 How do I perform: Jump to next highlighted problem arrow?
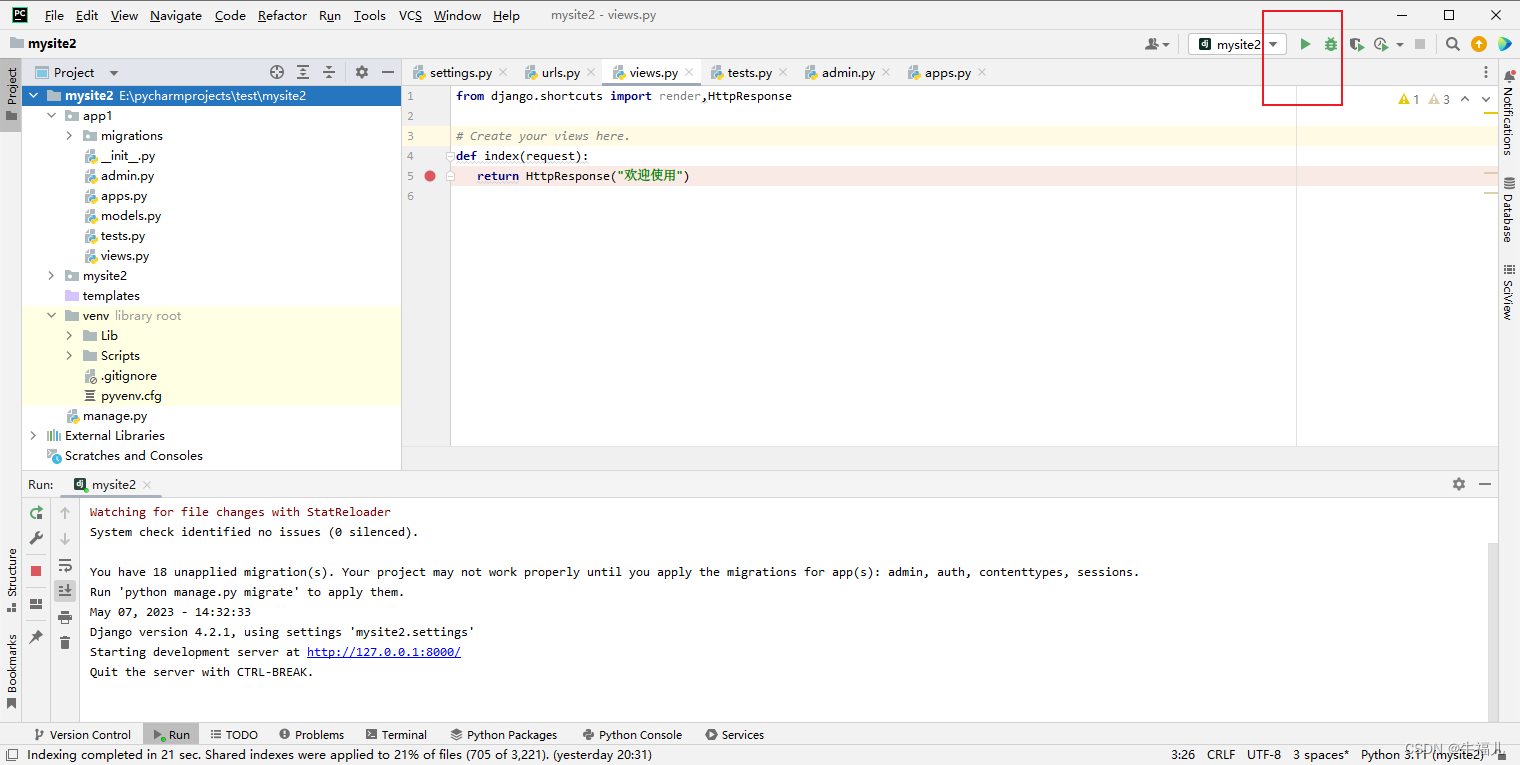click(x=1486, y=99)
